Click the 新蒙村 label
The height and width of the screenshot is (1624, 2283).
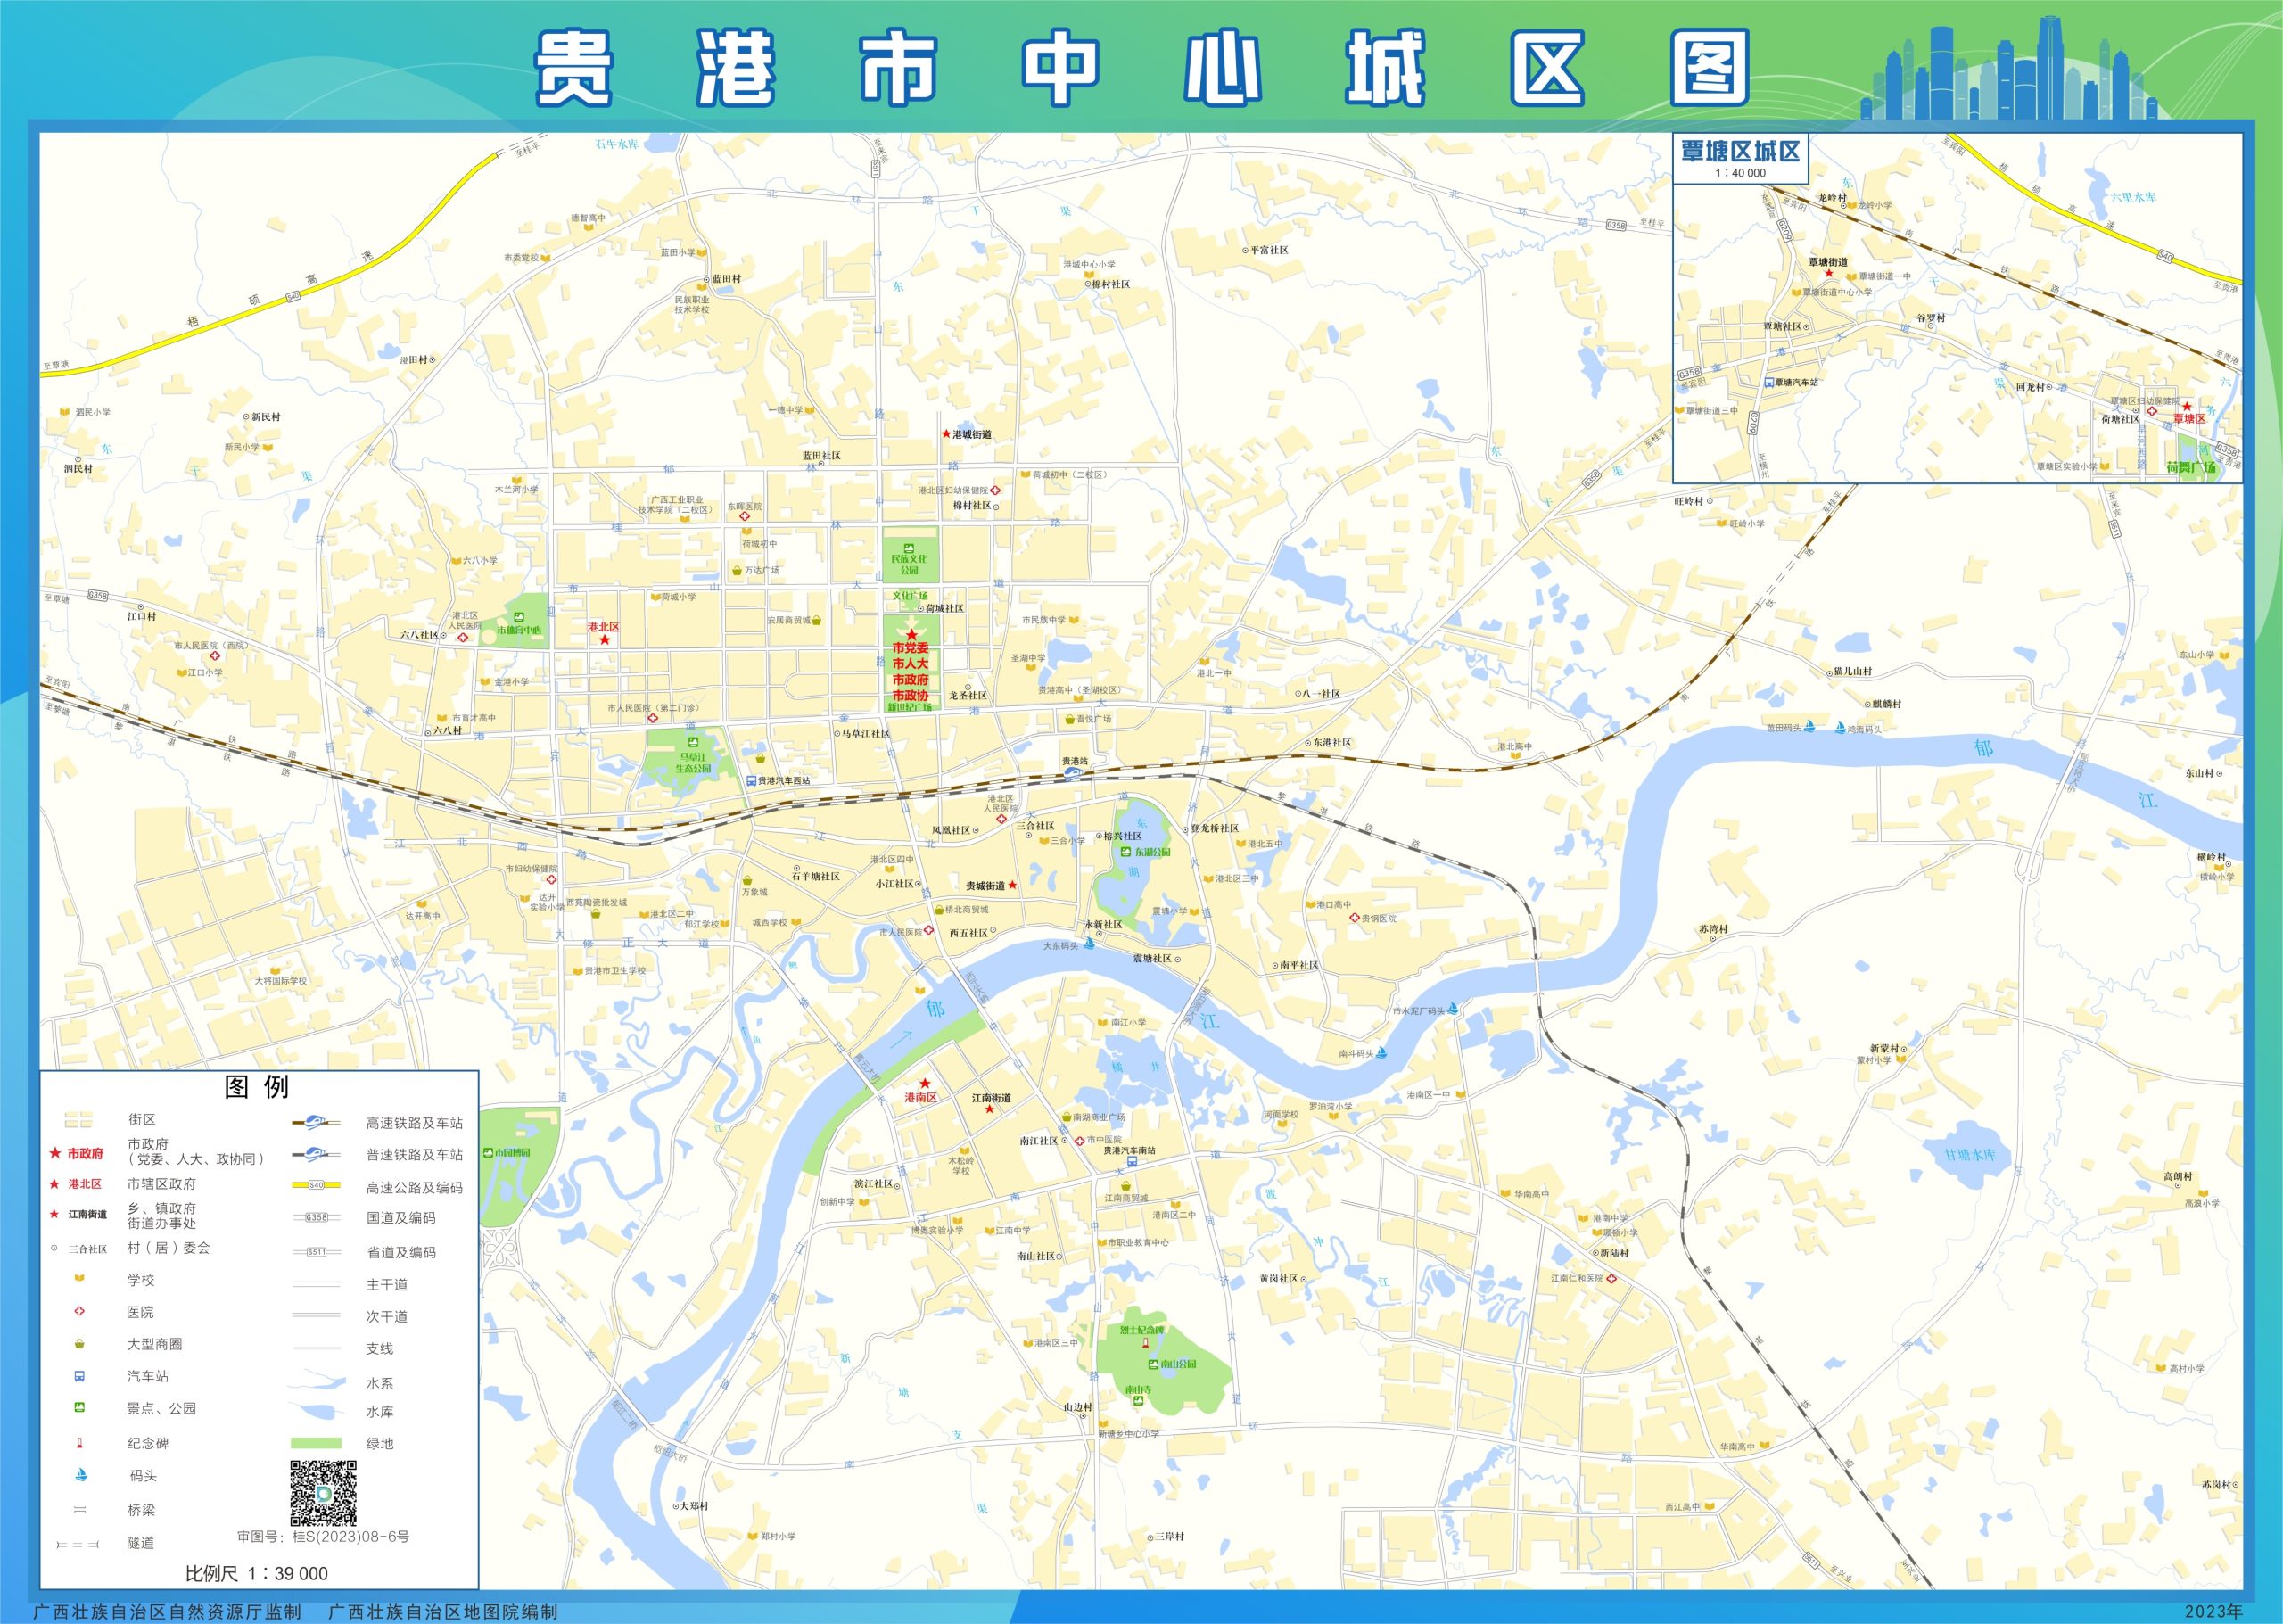(1884, 1049)
